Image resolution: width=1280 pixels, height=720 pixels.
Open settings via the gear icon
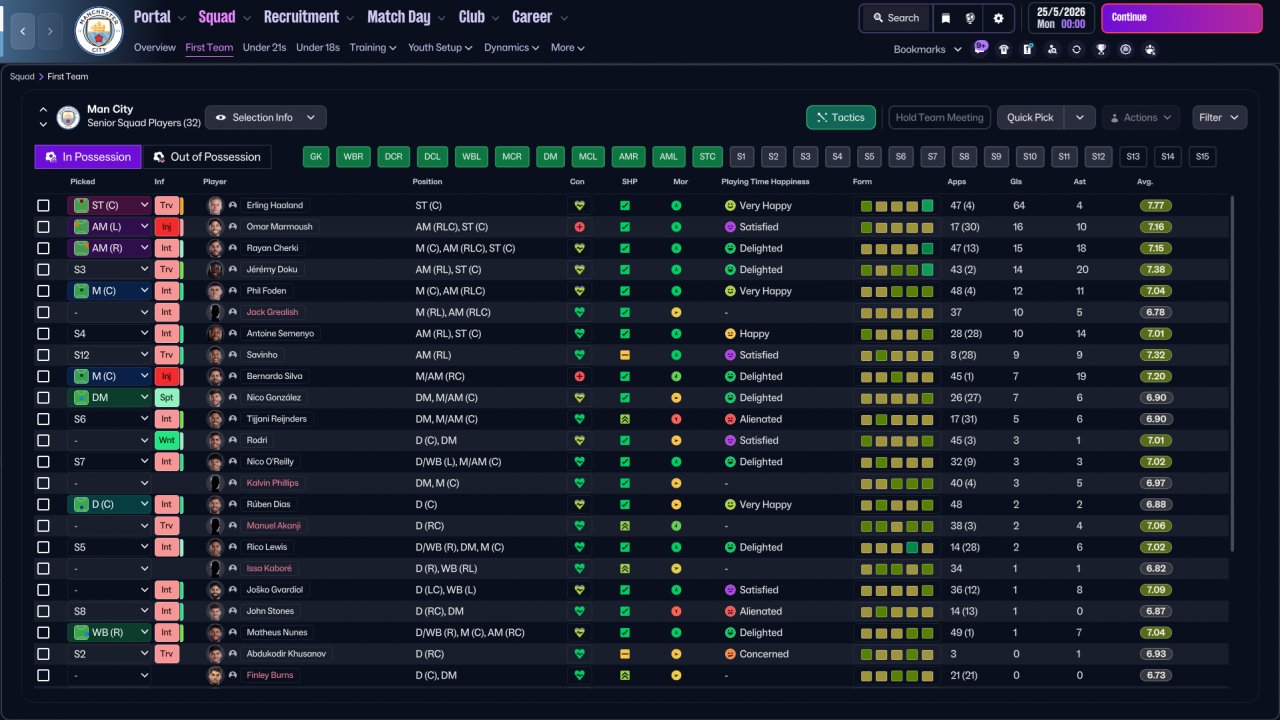tap(998, 18)
